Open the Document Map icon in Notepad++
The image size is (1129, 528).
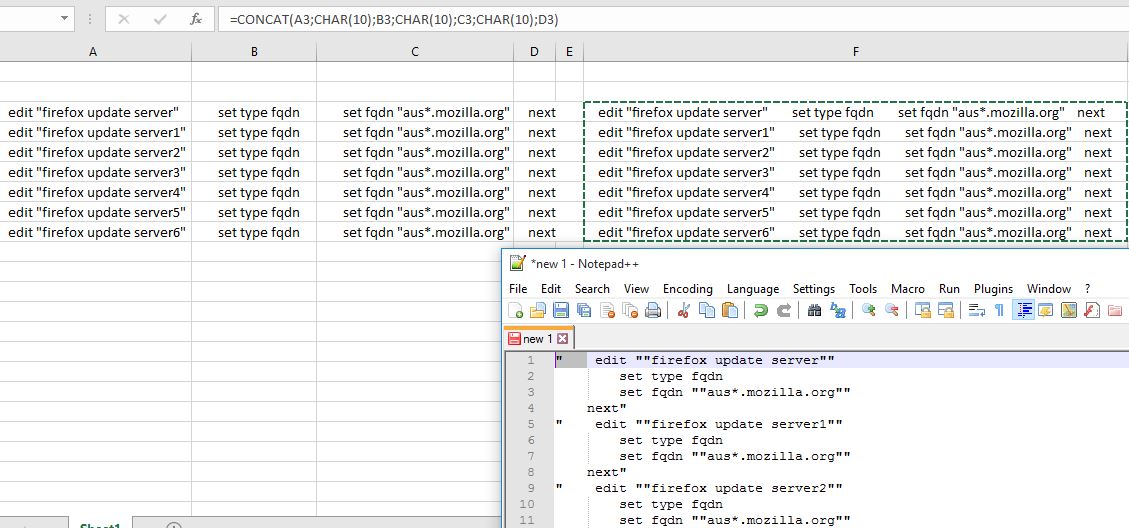click(x=1069, y=310)
